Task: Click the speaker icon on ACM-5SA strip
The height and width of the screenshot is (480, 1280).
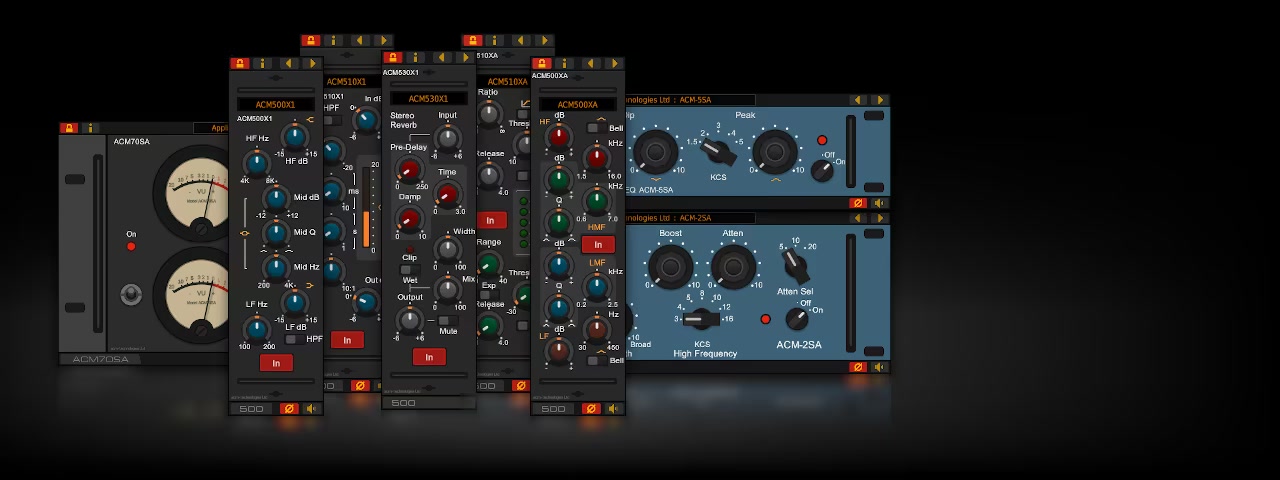Action: (x=879, y=203)
